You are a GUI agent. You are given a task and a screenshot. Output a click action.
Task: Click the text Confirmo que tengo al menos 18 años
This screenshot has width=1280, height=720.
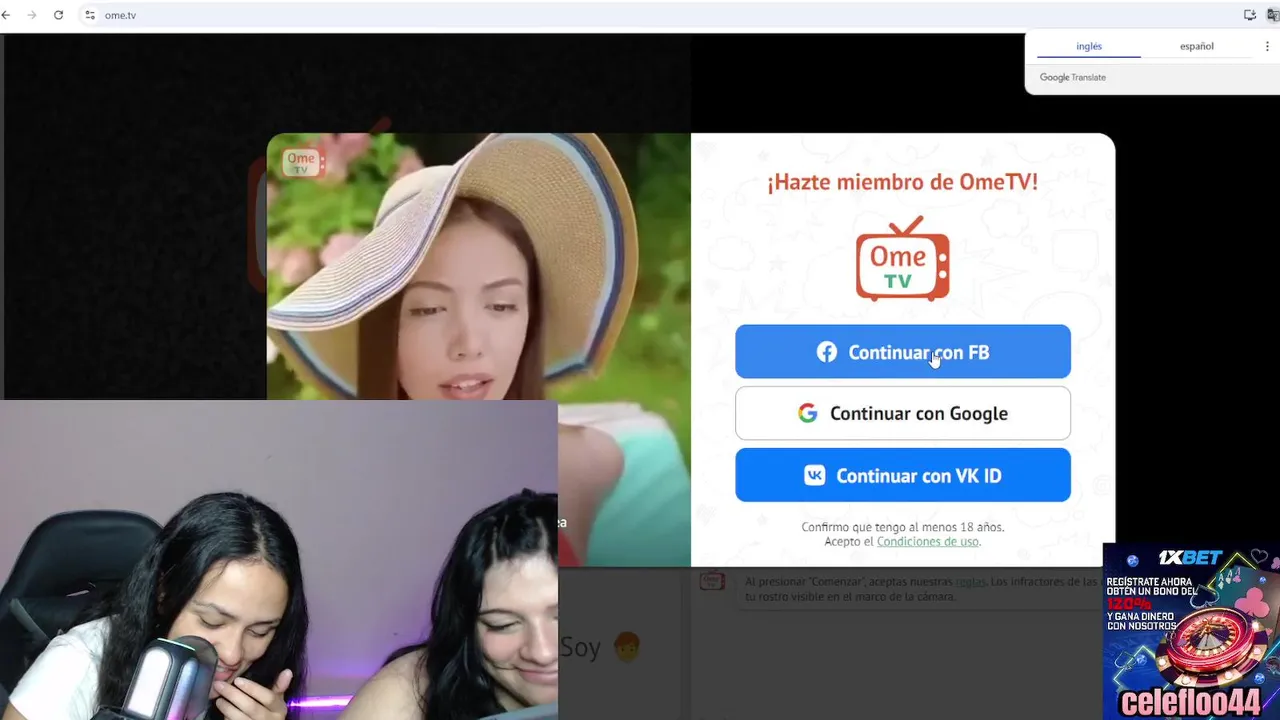902,527
